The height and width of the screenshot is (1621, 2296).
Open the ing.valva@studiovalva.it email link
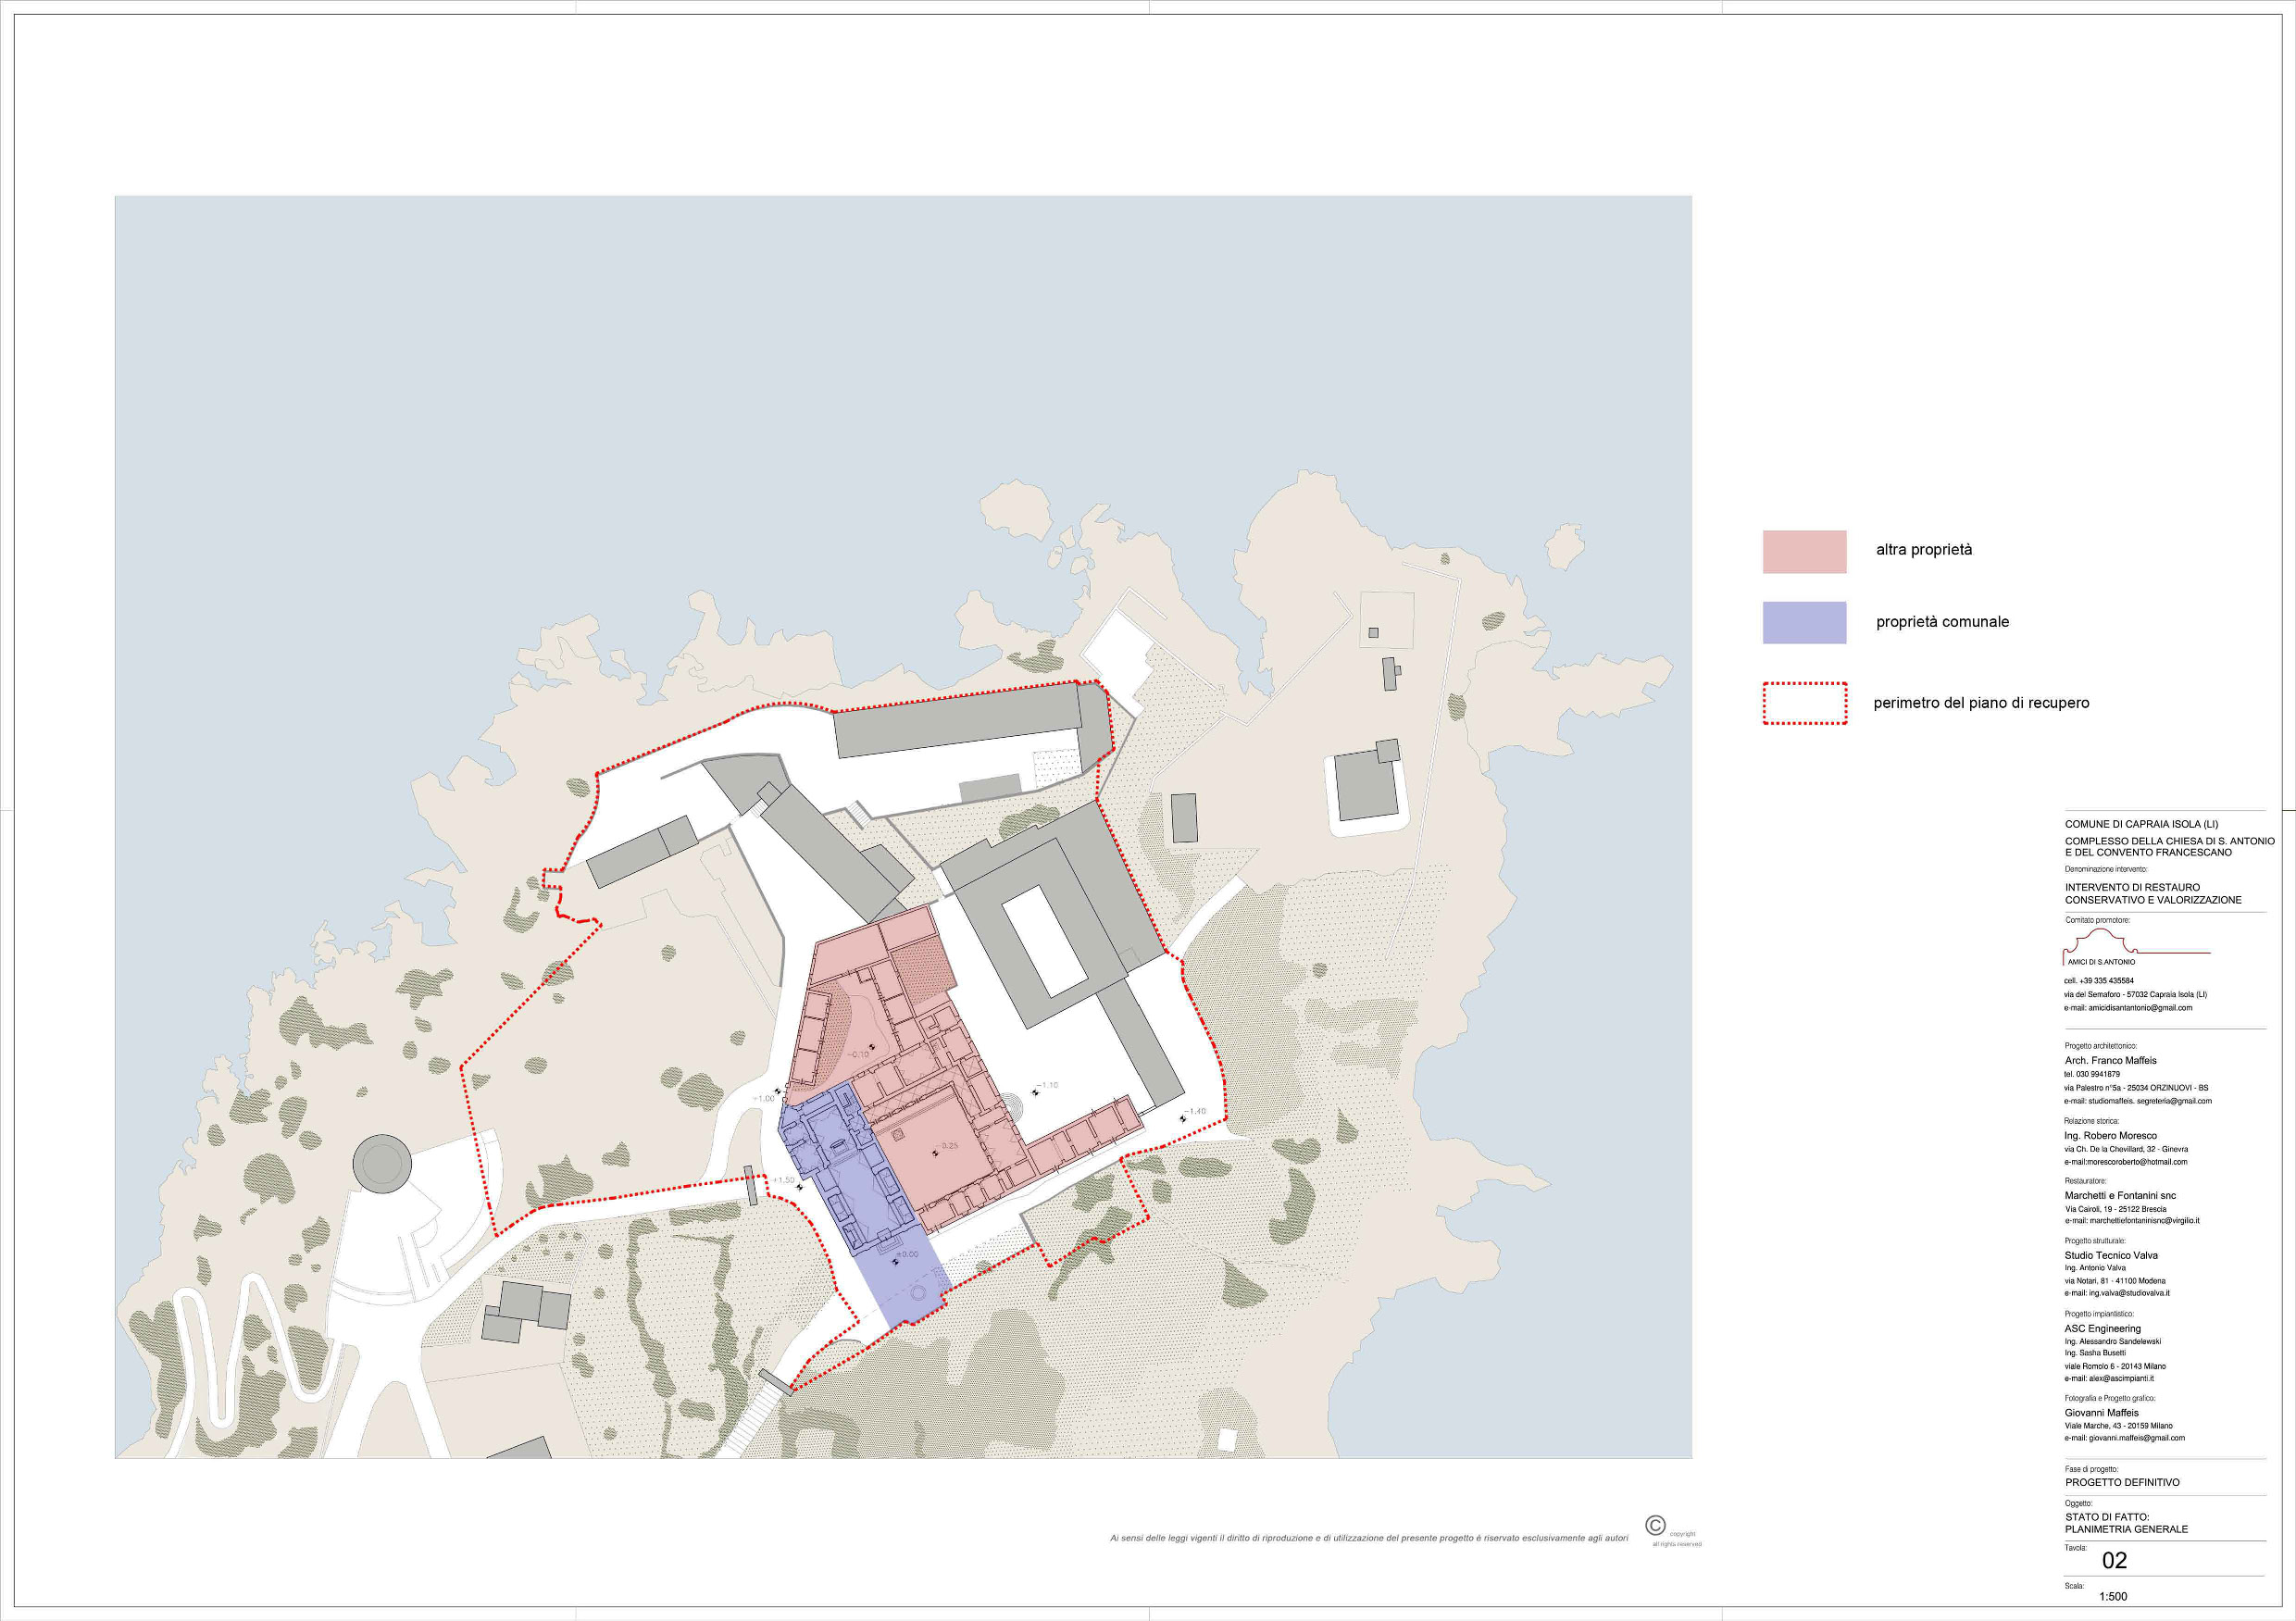pyautogui.click(x=2129, y=1293)
